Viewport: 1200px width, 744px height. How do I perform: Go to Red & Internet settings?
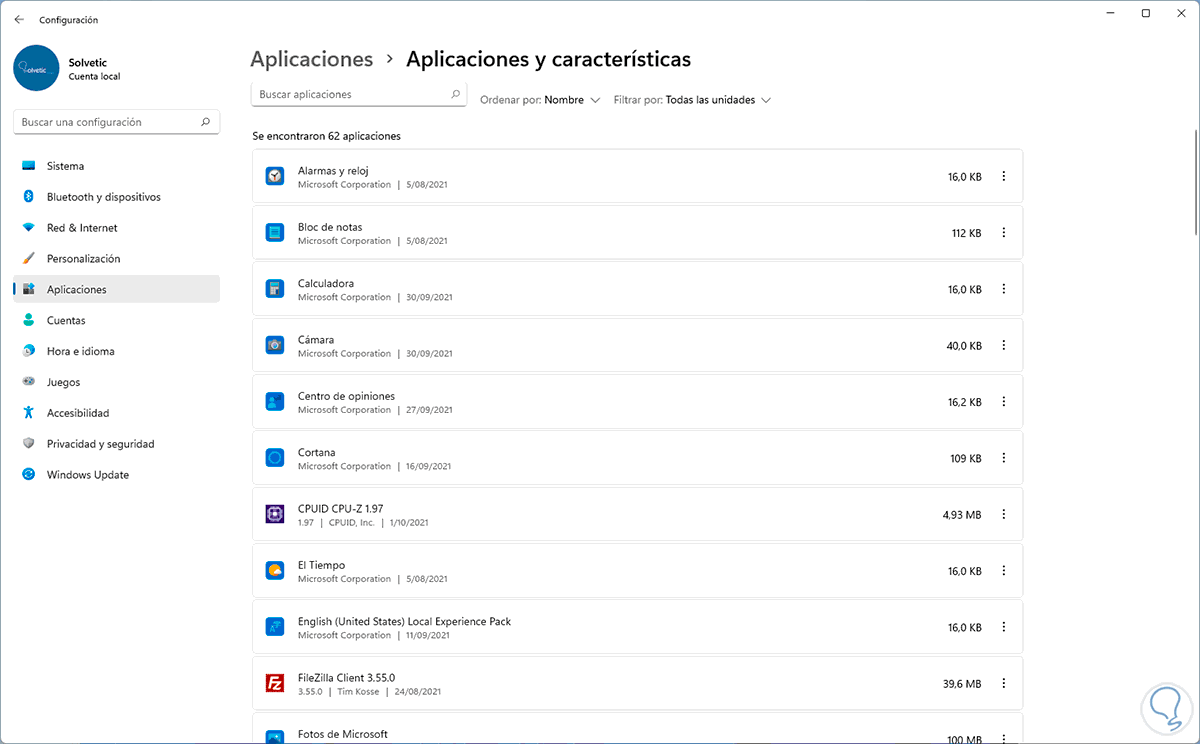point(116,228)
